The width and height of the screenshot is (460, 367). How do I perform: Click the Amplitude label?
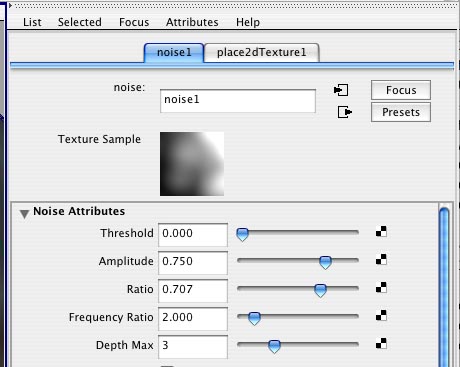pos(126,261)
